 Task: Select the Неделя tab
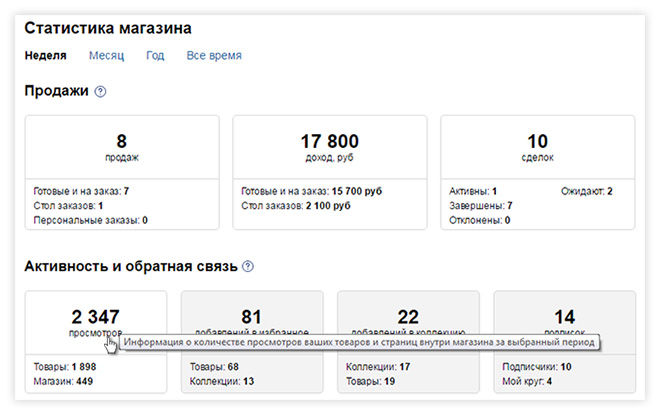click(46, 56)
